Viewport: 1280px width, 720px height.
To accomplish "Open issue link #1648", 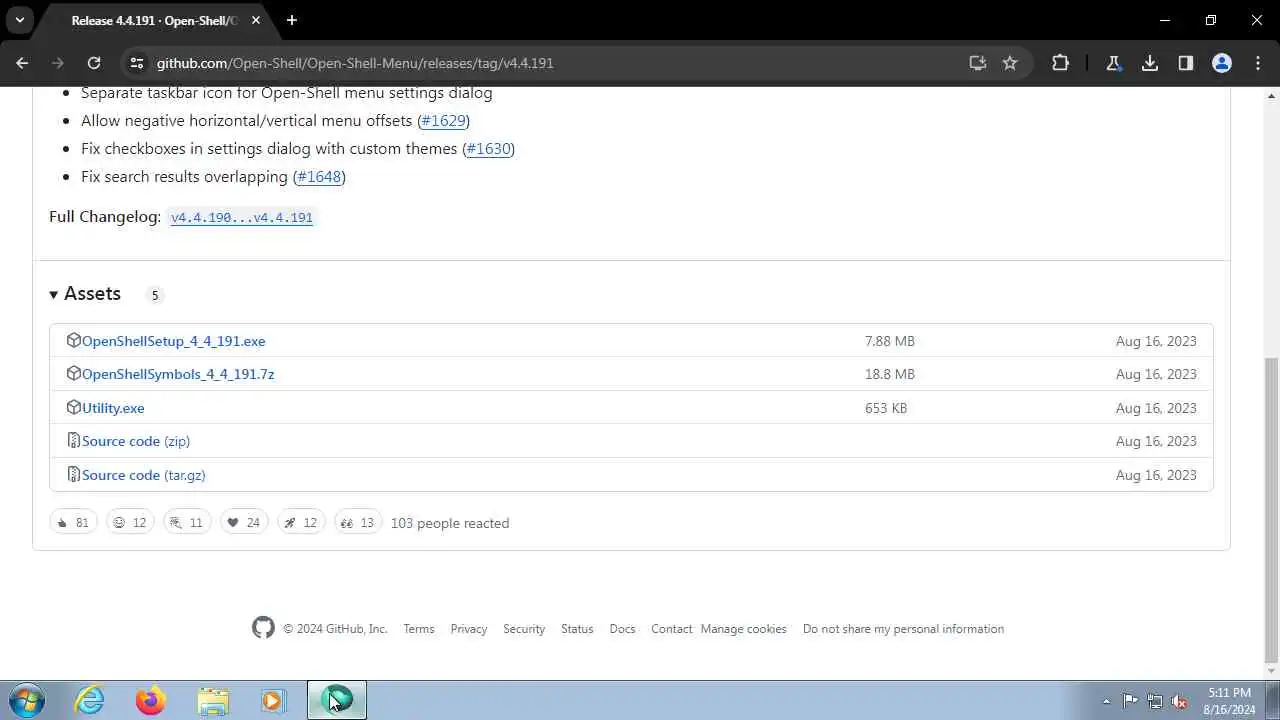I will (319, 176).
